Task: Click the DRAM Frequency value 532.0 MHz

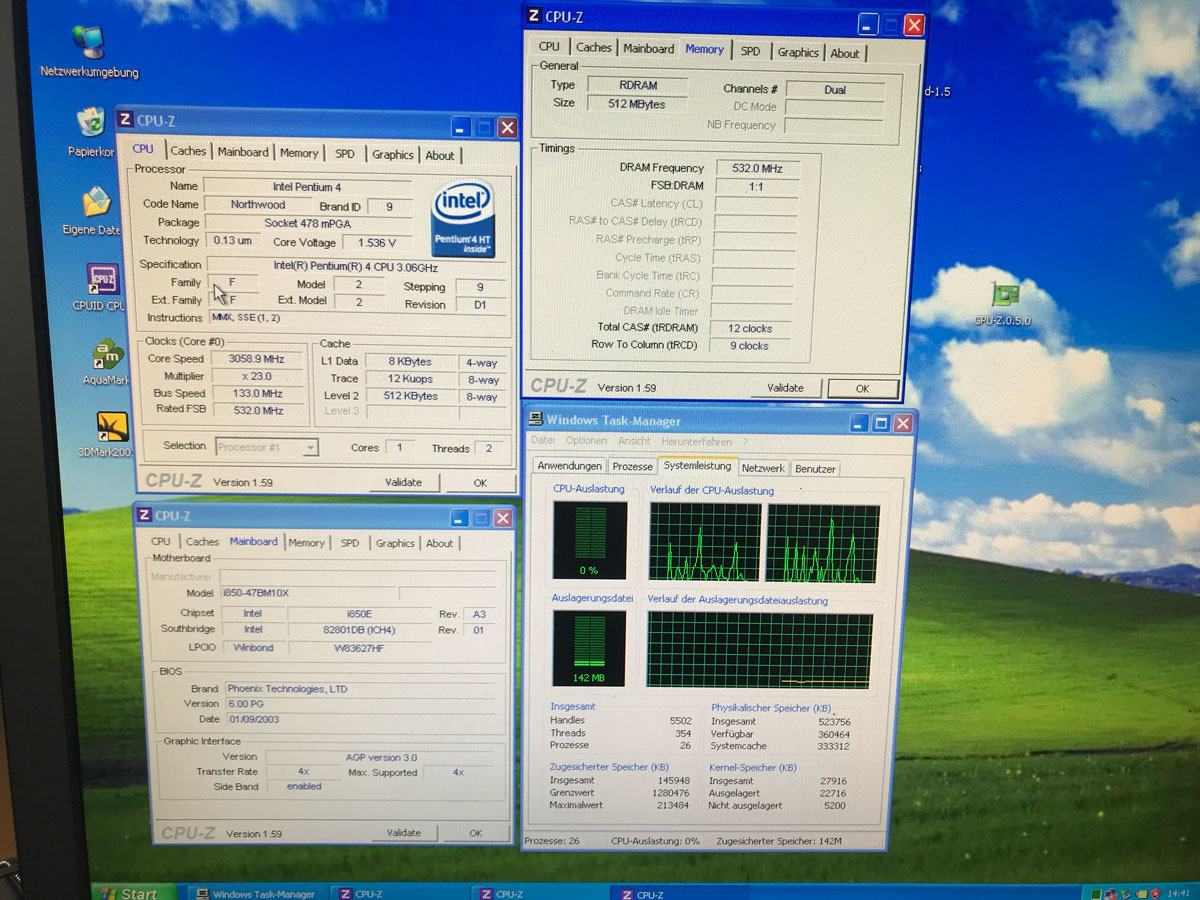Action: point(756,168)
